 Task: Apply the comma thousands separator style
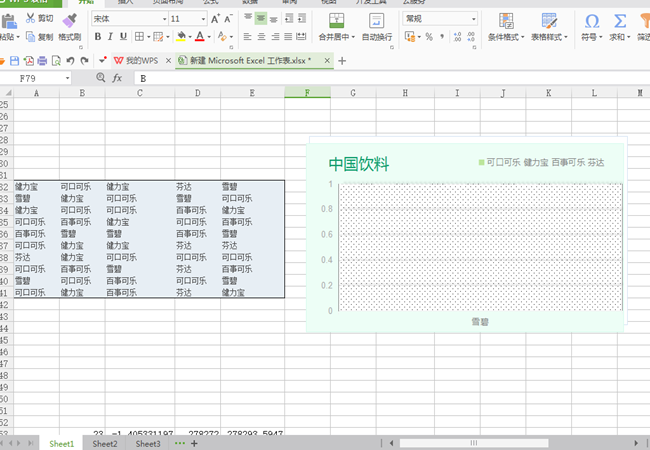click(442, 37)
